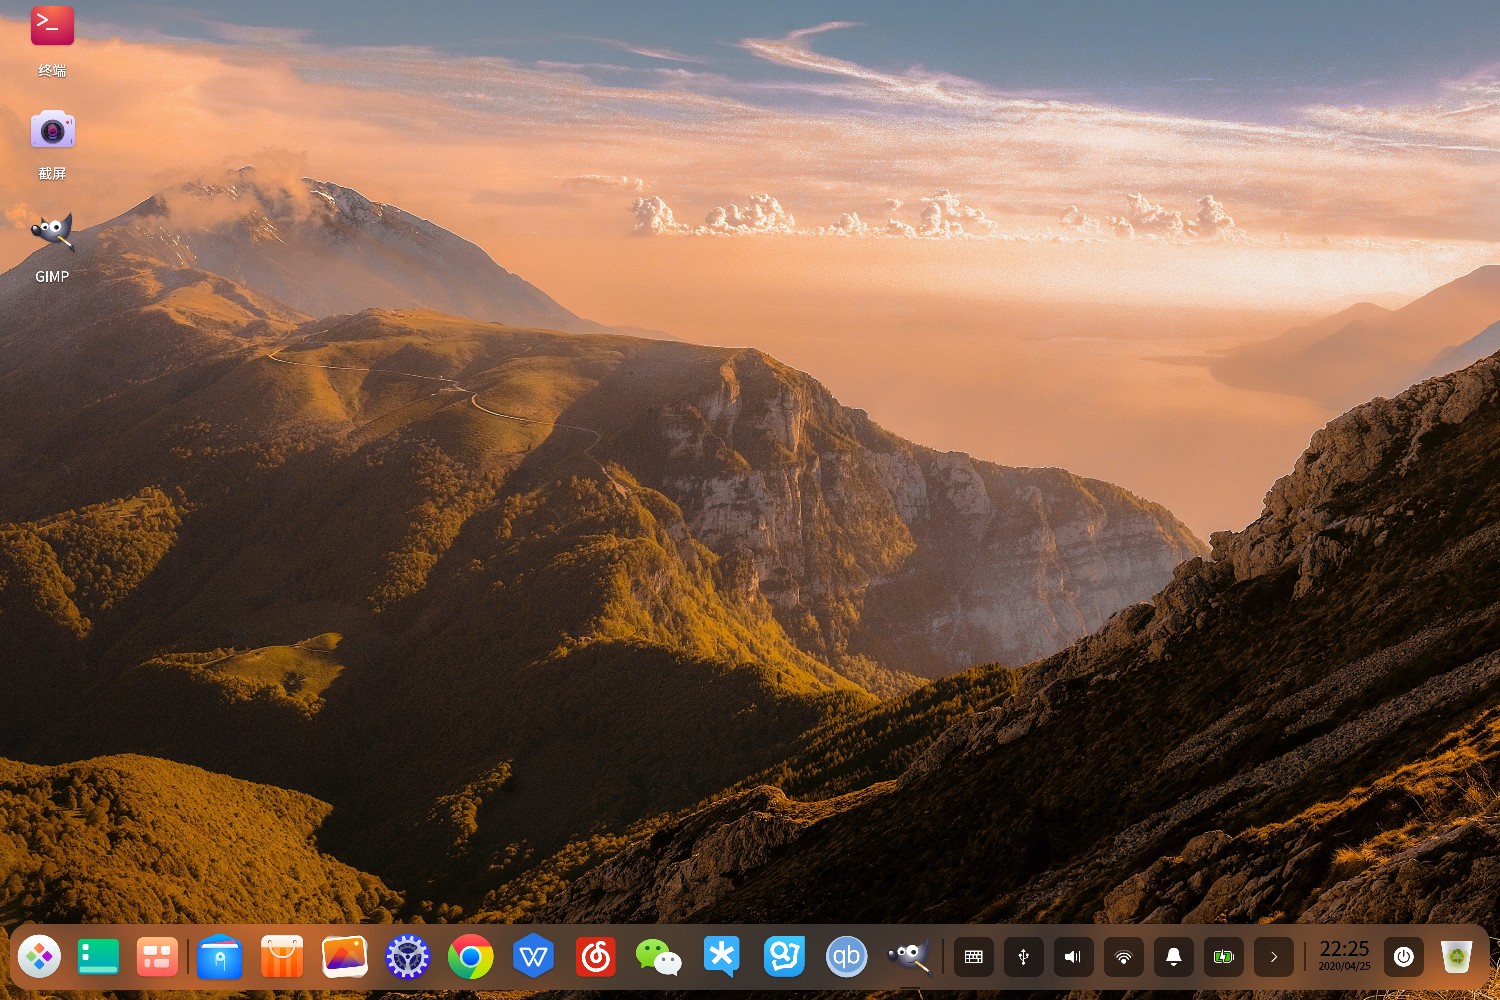1500x1000 pixels.
Task: Launch WPS Office from the dock
Action: [533, 957]
